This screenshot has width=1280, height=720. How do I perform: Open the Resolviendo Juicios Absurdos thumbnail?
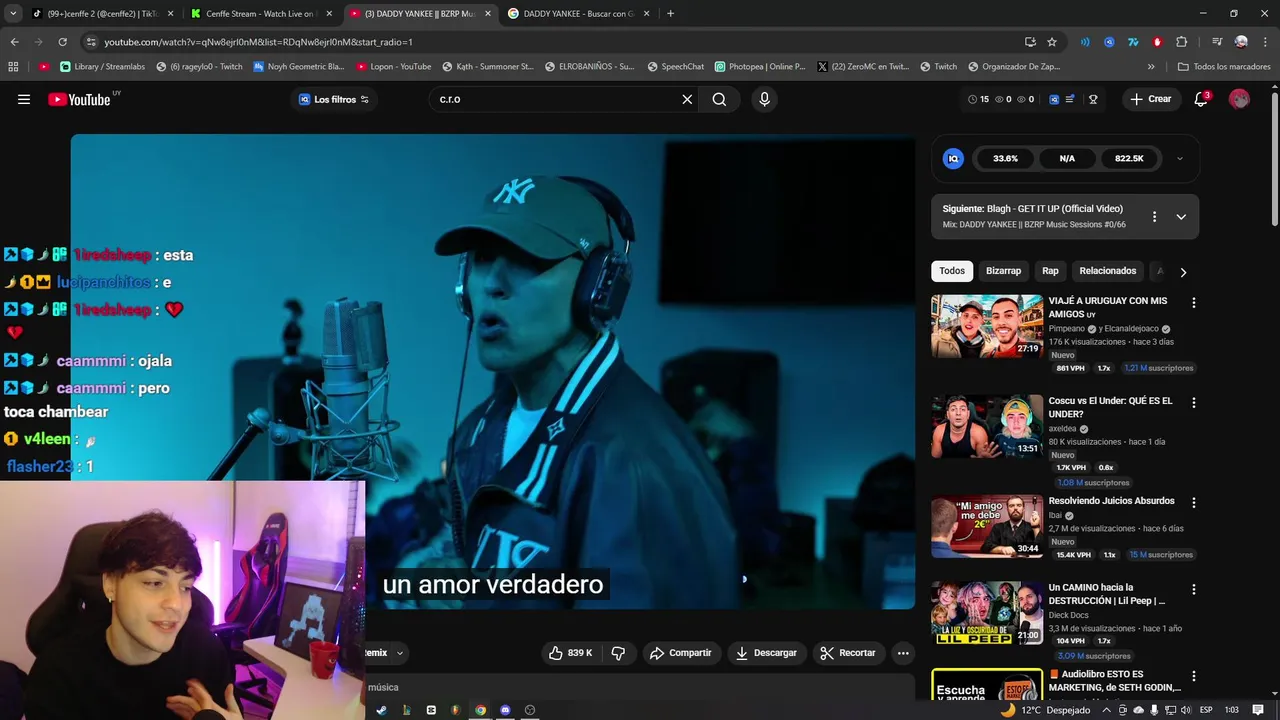(x=987, y=526)
